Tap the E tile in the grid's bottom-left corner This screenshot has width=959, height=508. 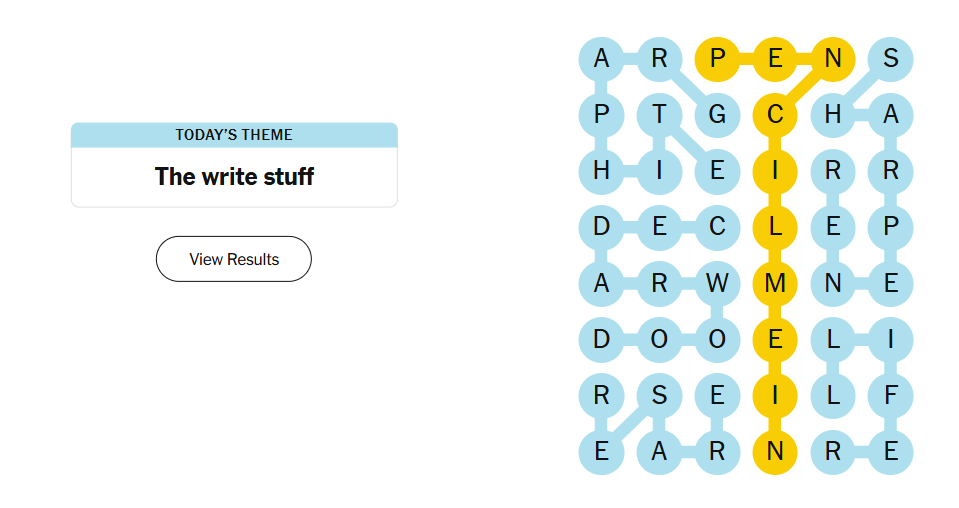point(601,452)
